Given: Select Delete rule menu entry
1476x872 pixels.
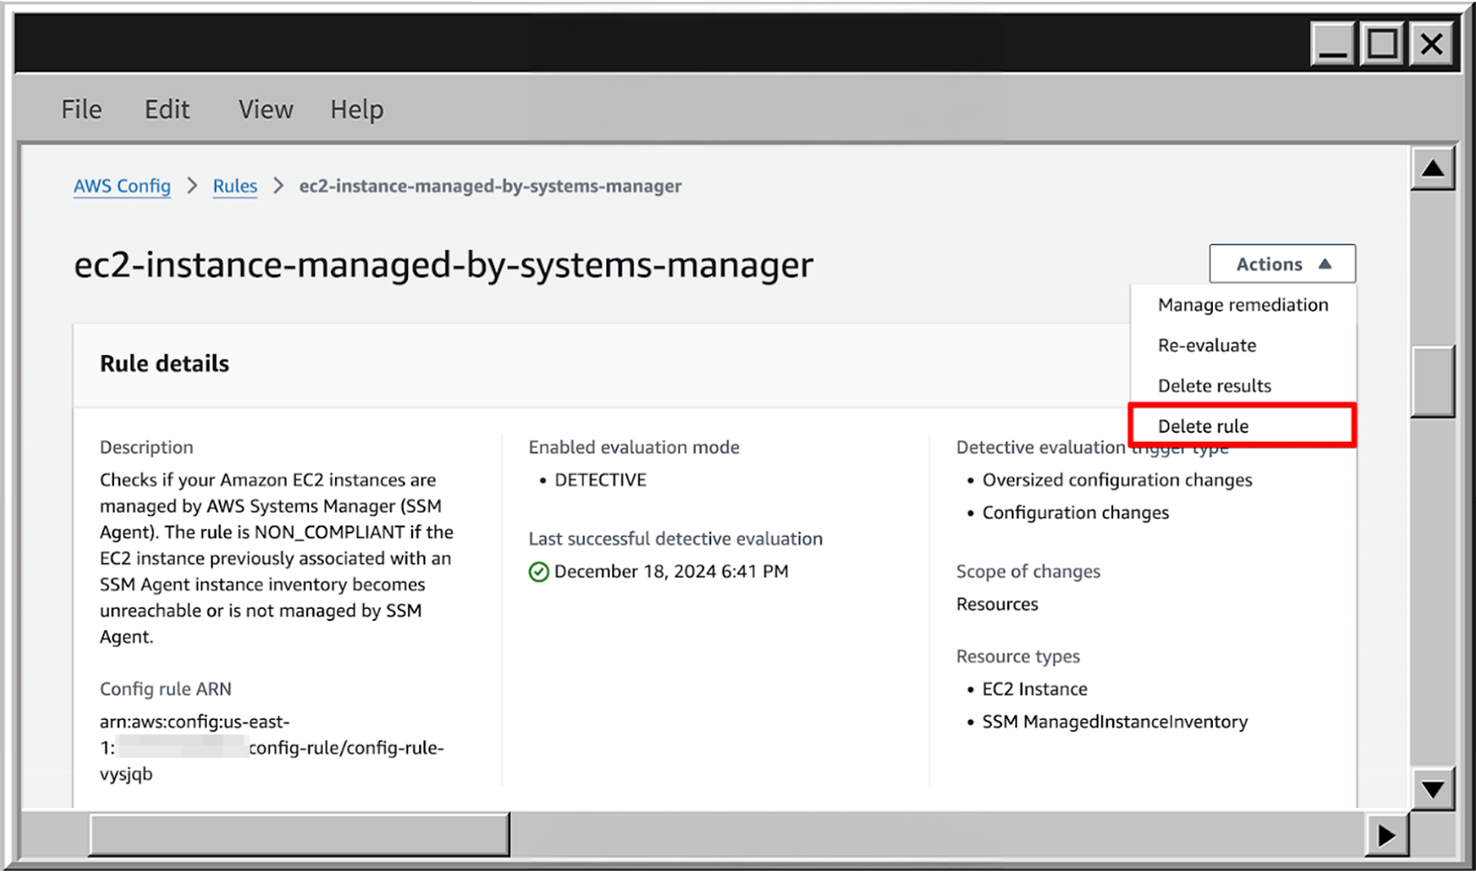Looking at the screenshot, I should tap(1243, 426).
